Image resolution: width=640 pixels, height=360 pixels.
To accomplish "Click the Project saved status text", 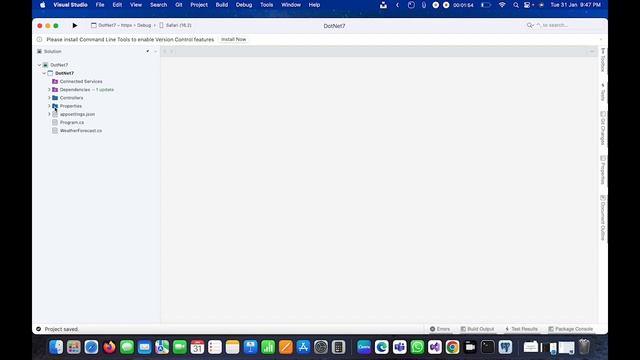I will [x=61, y=329].
